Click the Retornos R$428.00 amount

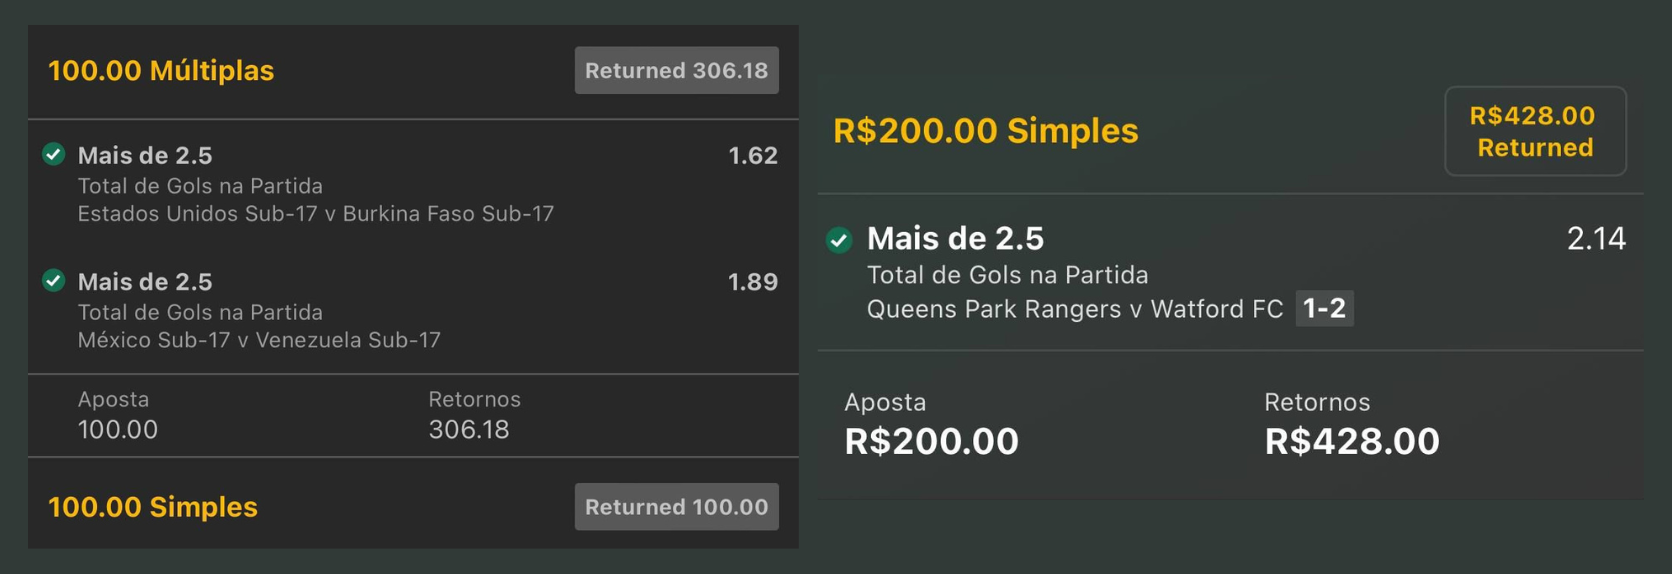pyautogui.click(x=1351, y=441)
